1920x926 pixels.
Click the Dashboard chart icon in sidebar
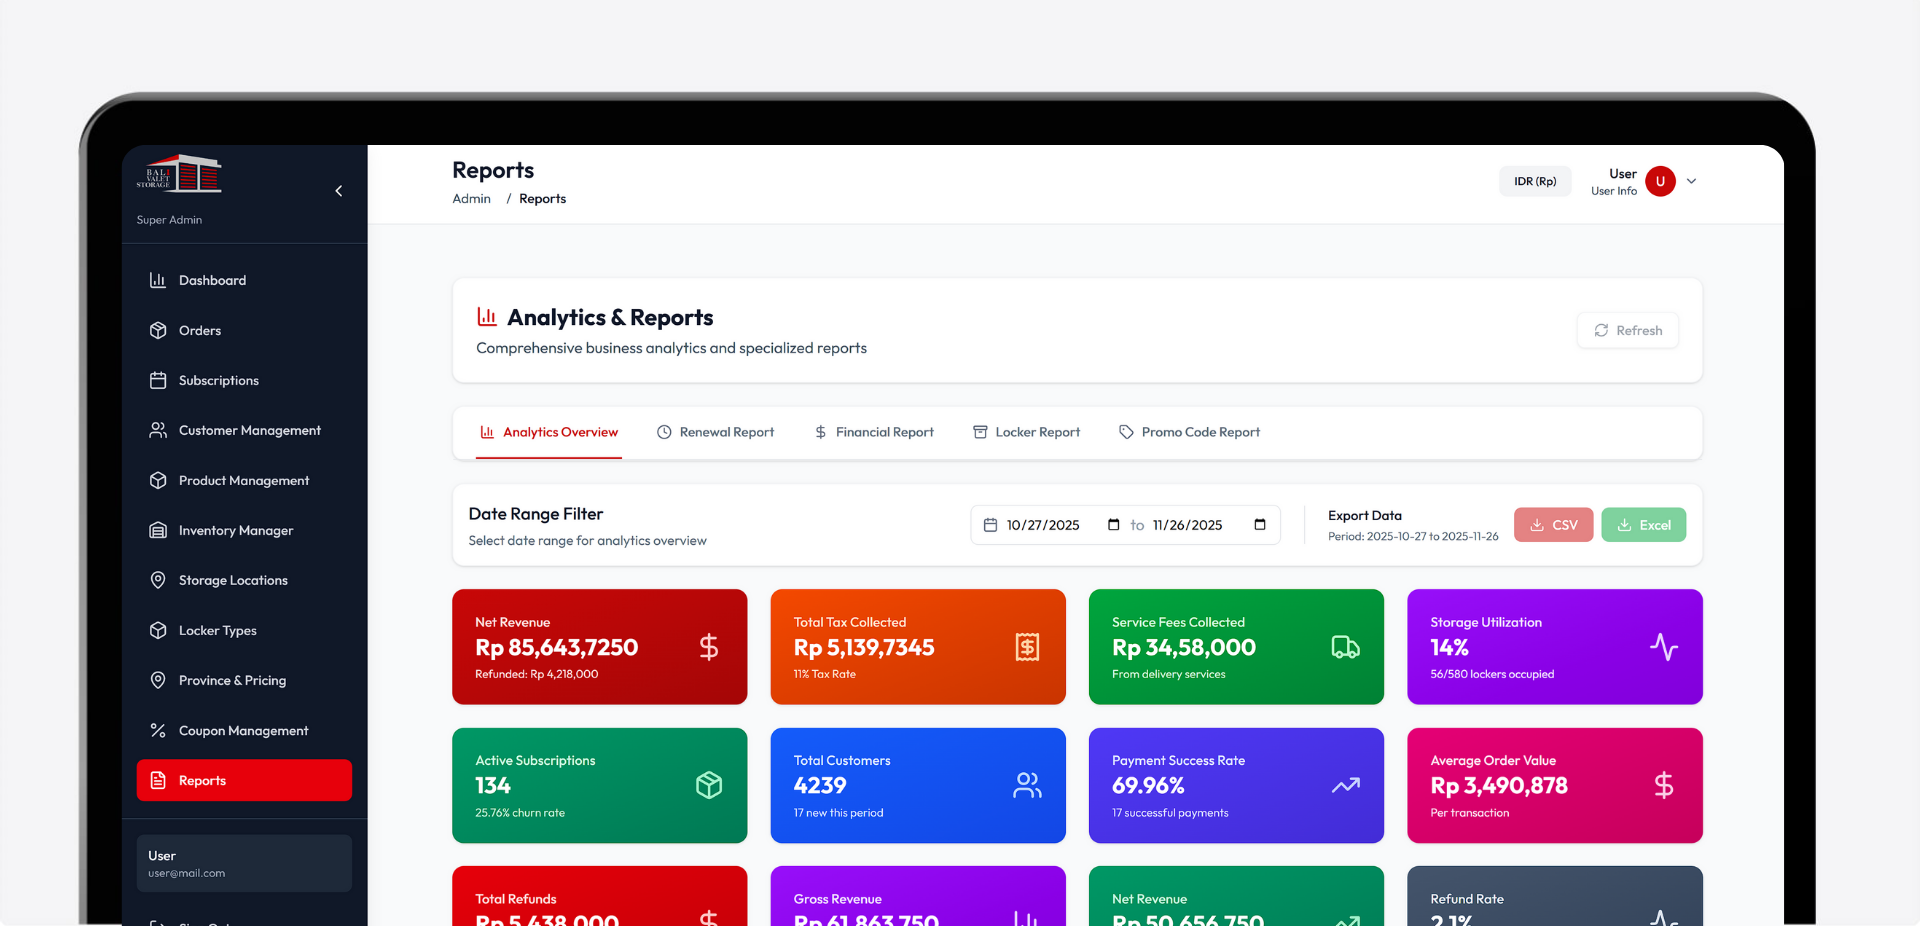[158, 280]
